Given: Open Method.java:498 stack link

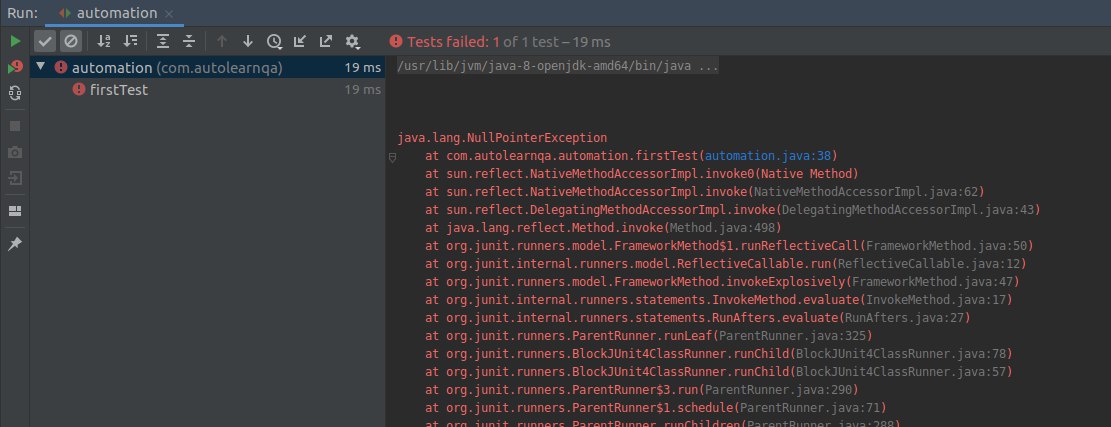Looking at the screenshot, I should (722, 228).
